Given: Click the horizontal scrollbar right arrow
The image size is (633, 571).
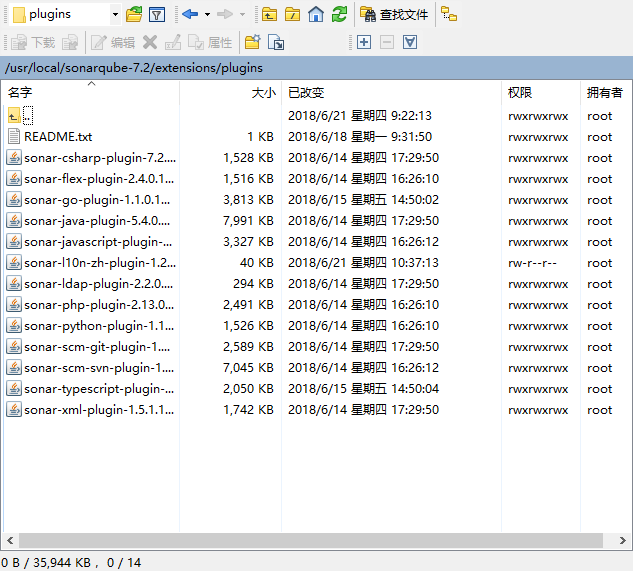Looking at the screenshot, I should pos(622,540).
